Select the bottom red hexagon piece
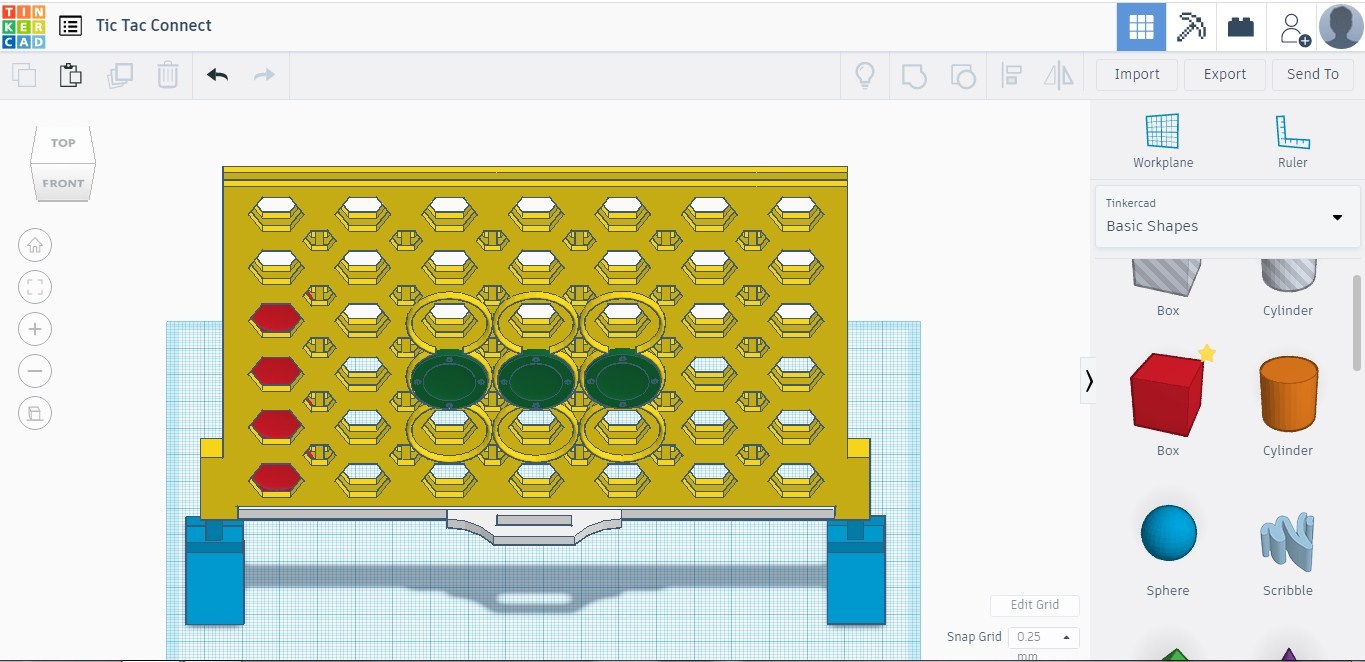This screenshot has height=662, width=1365. [276, 477]
